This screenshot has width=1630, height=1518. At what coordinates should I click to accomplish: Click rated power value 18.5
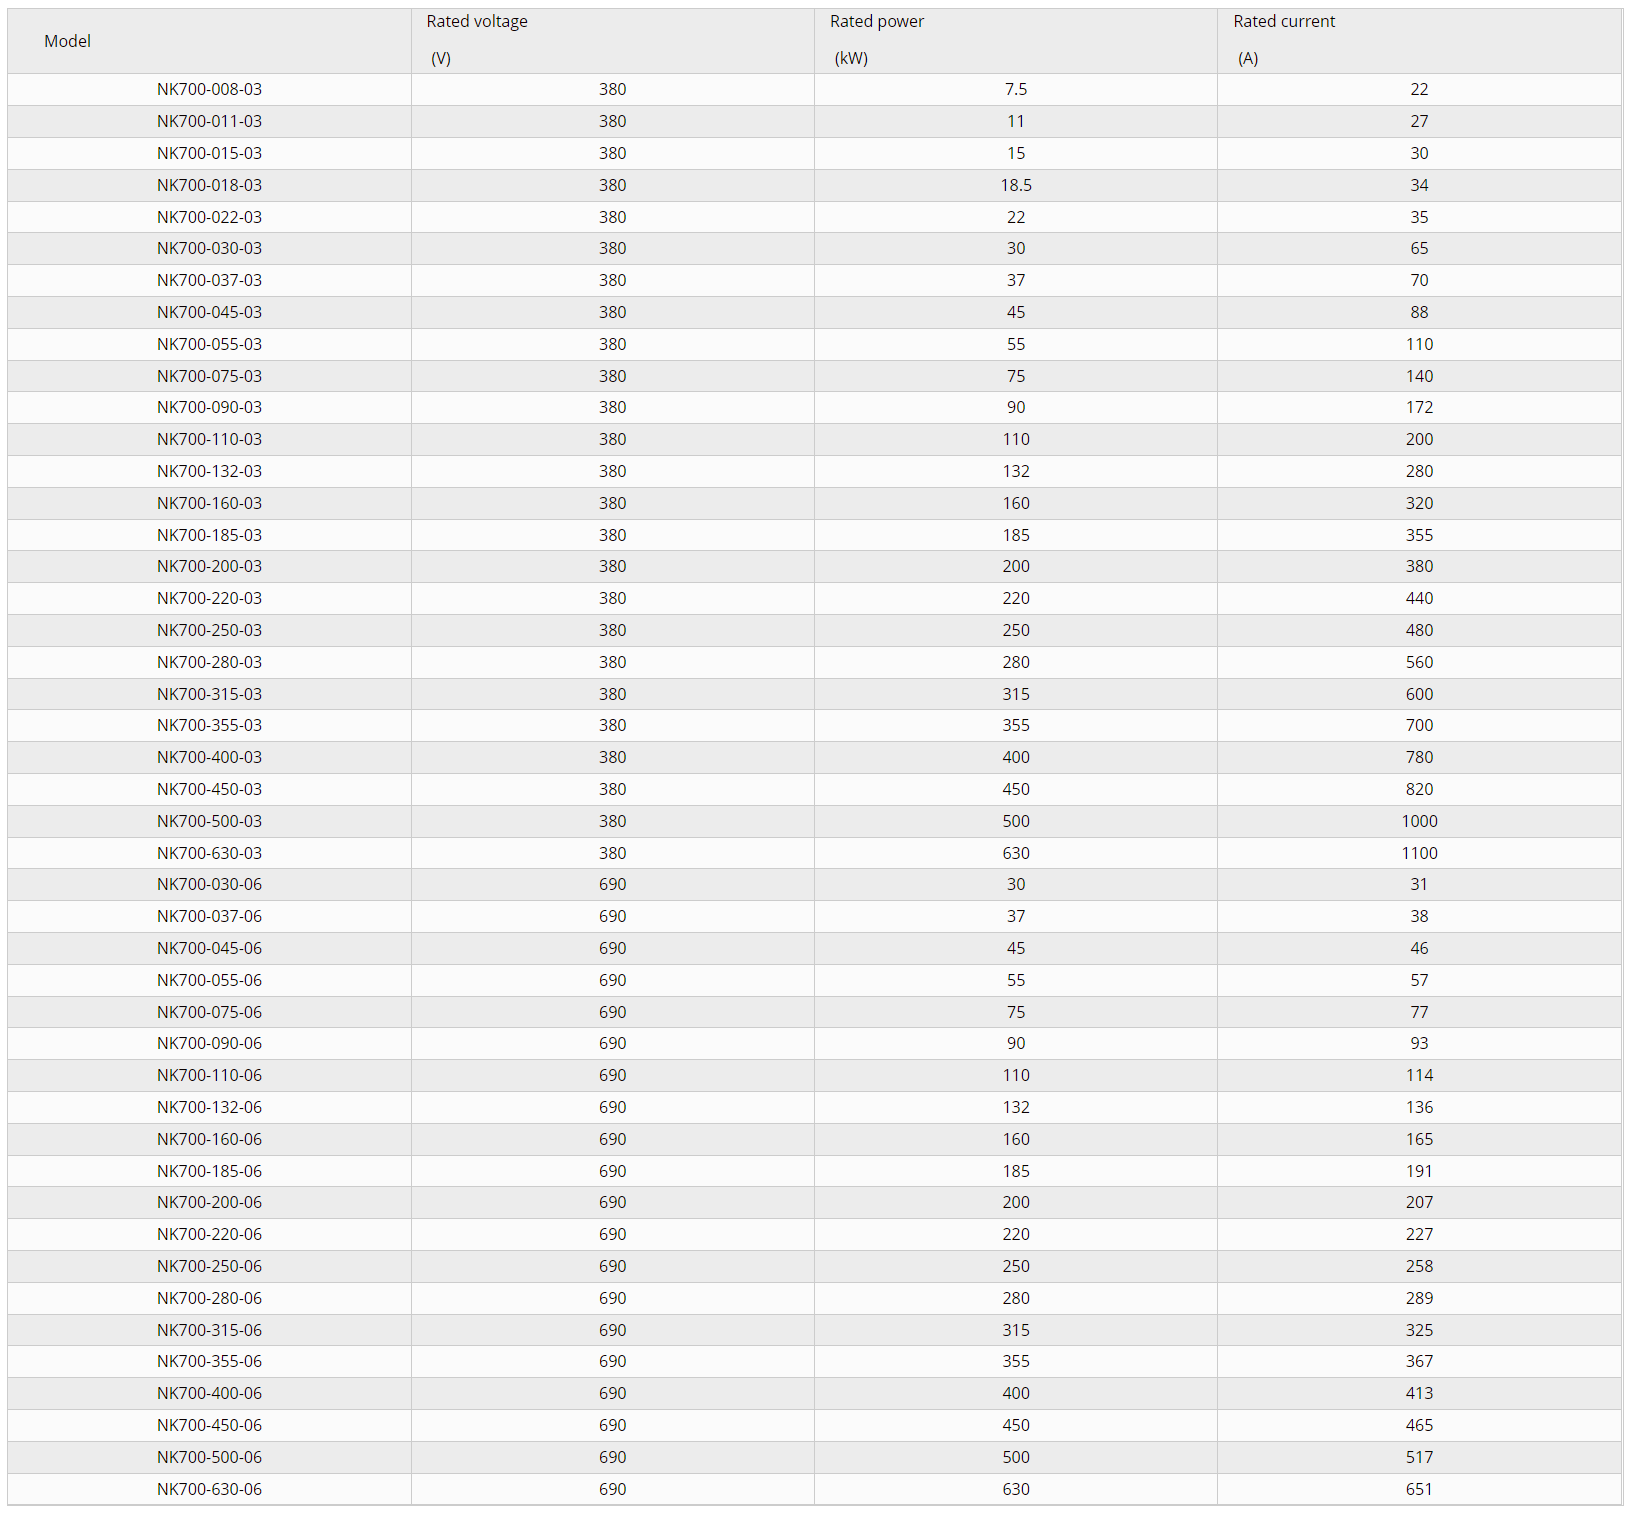point(1016,185)
